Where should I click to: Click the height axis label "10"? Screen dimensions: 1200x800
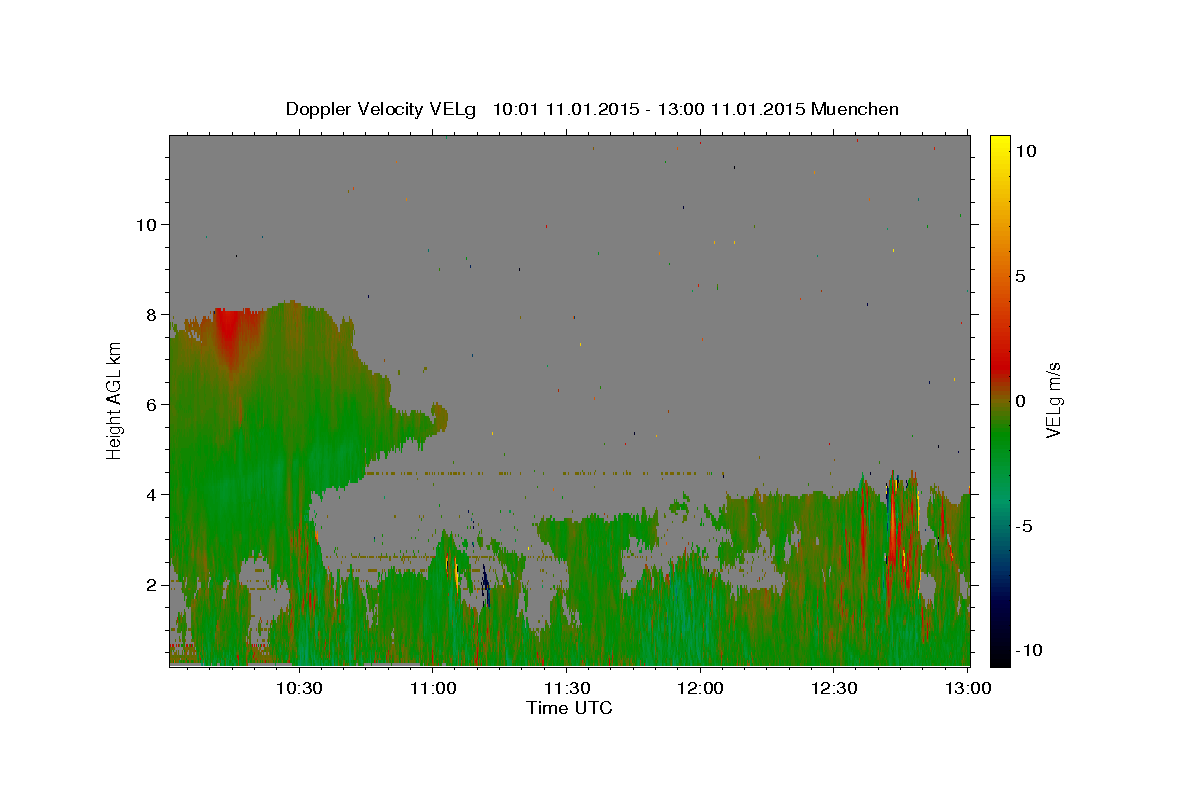click(146, 224)
